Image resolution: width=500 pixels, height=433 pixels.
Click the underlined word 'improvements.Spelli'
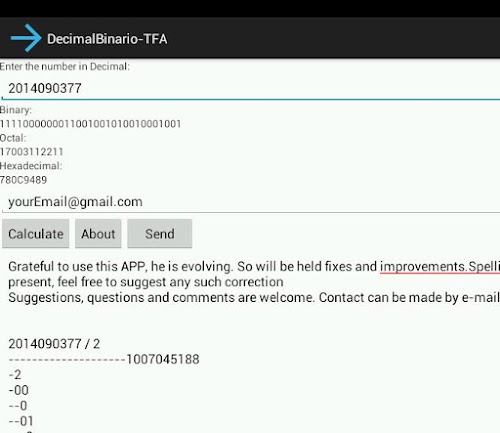coord(440,267)
